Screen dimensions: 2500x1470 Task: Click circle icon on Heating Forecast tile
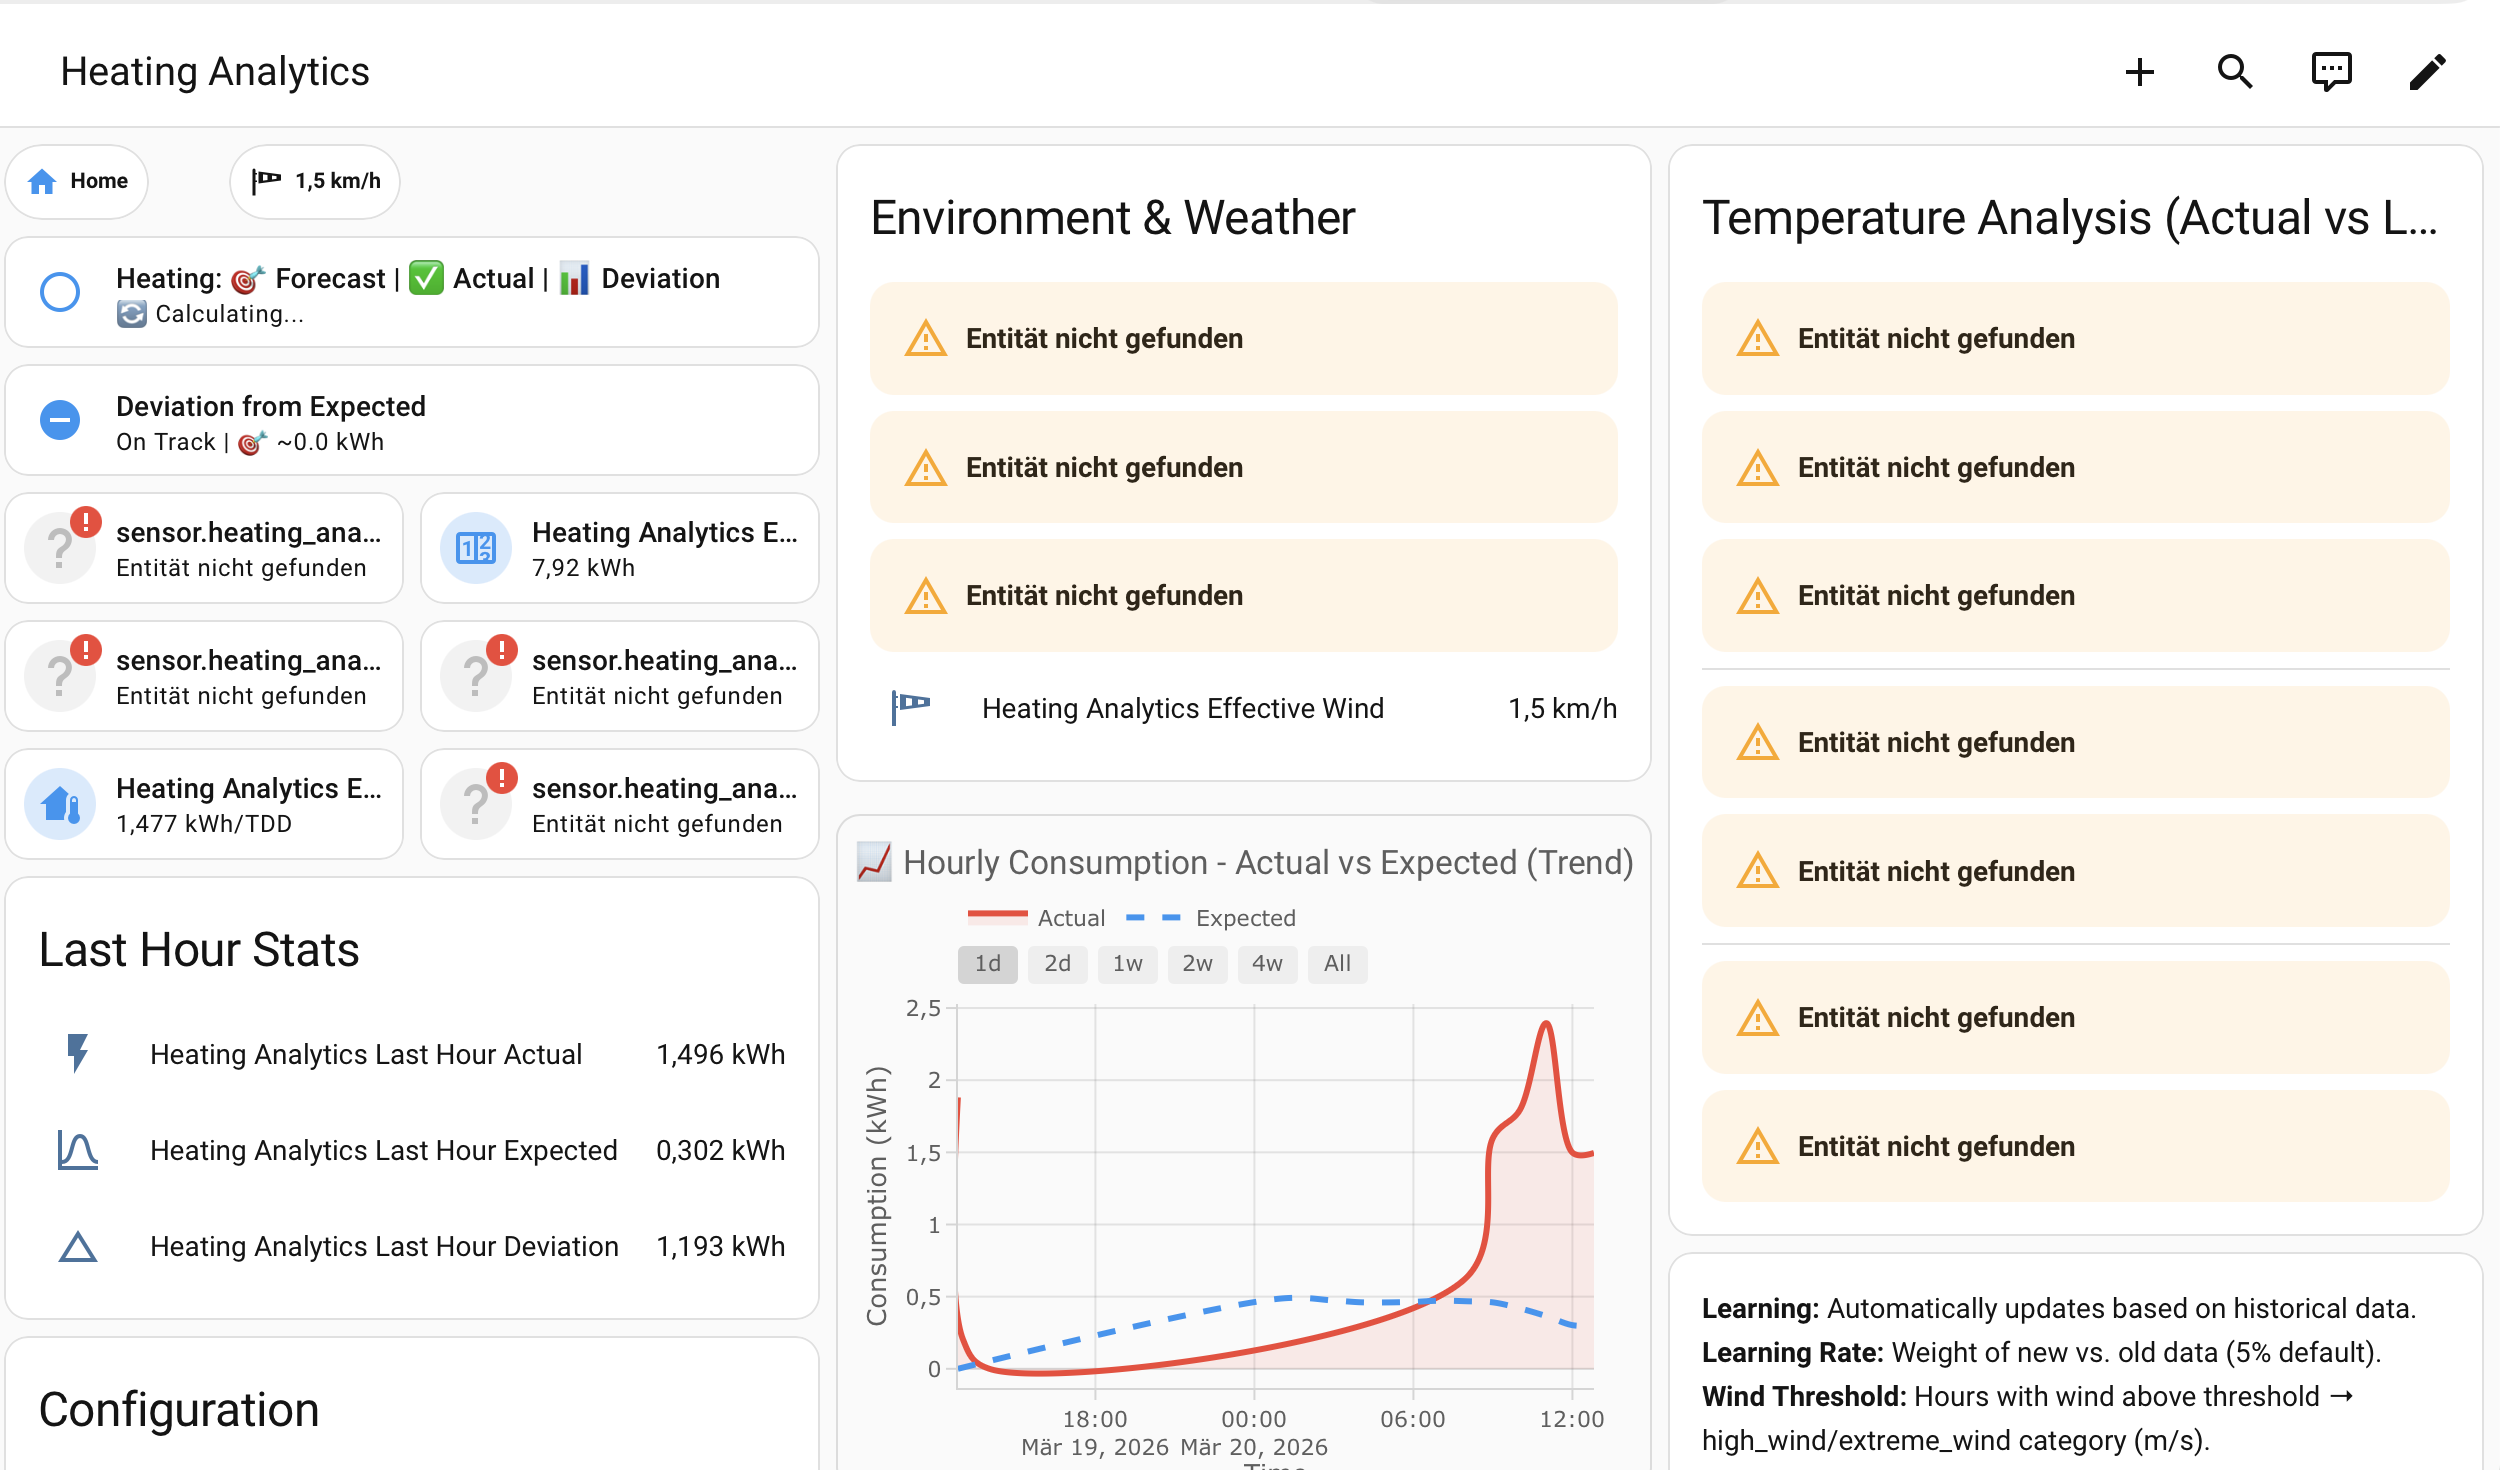[x=60, y=292]
